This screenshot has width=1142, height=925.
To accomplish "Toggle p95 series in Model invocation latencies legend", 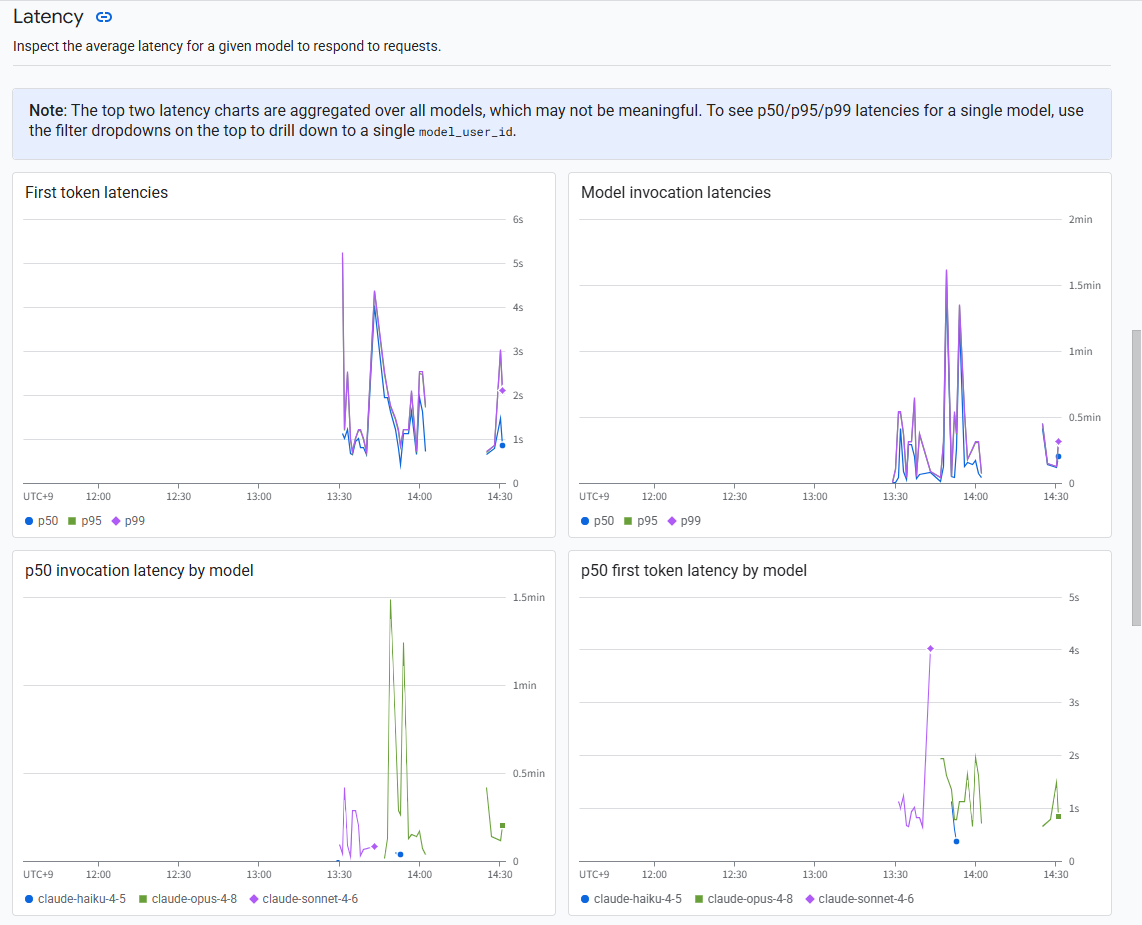I will (x=640, y=521).
